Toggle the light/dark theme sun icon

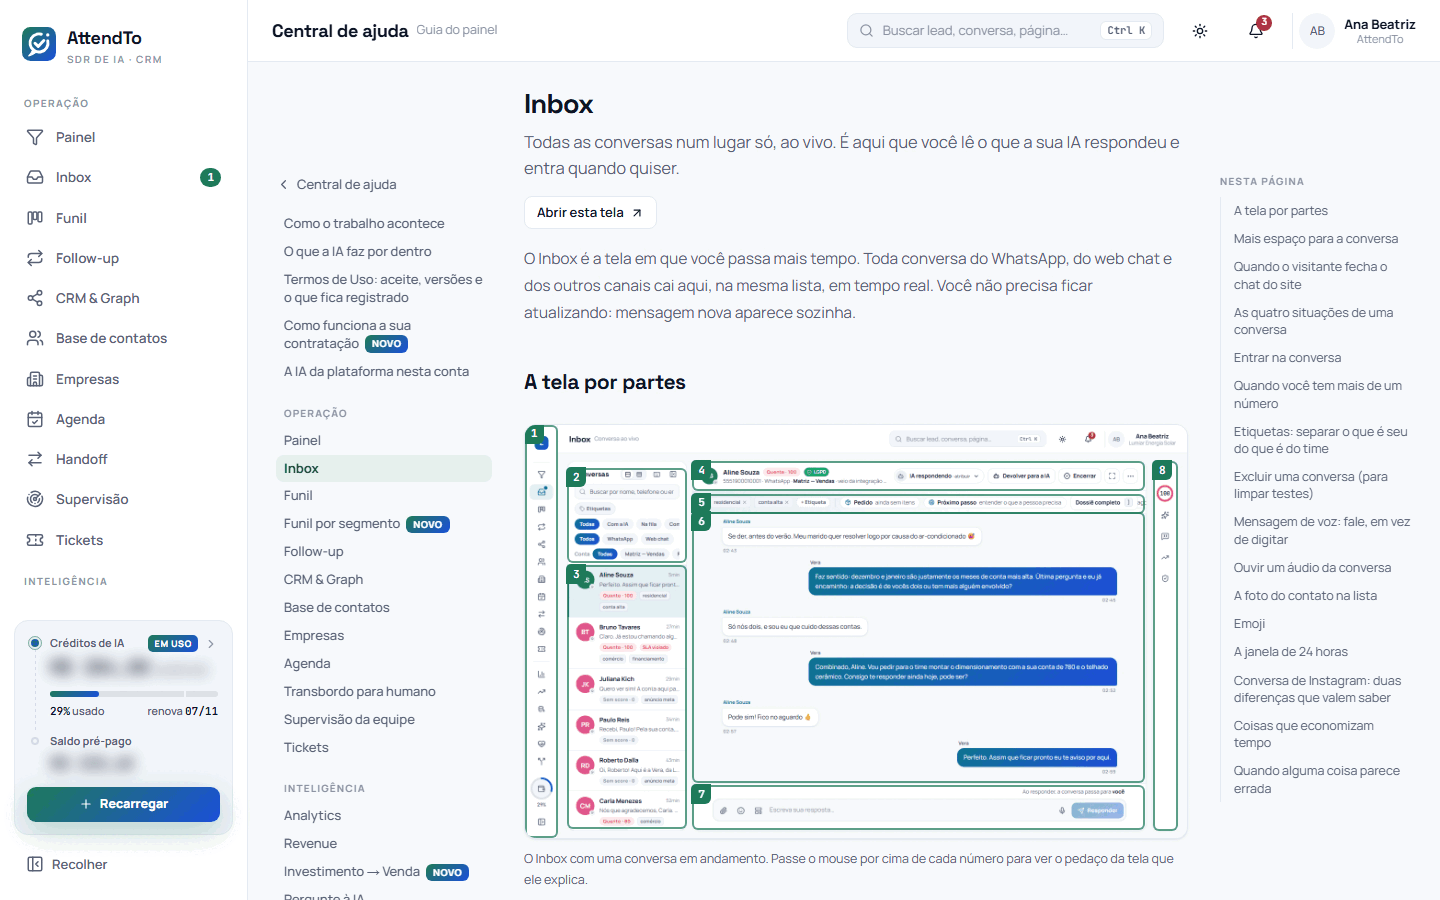(1200, 31)
